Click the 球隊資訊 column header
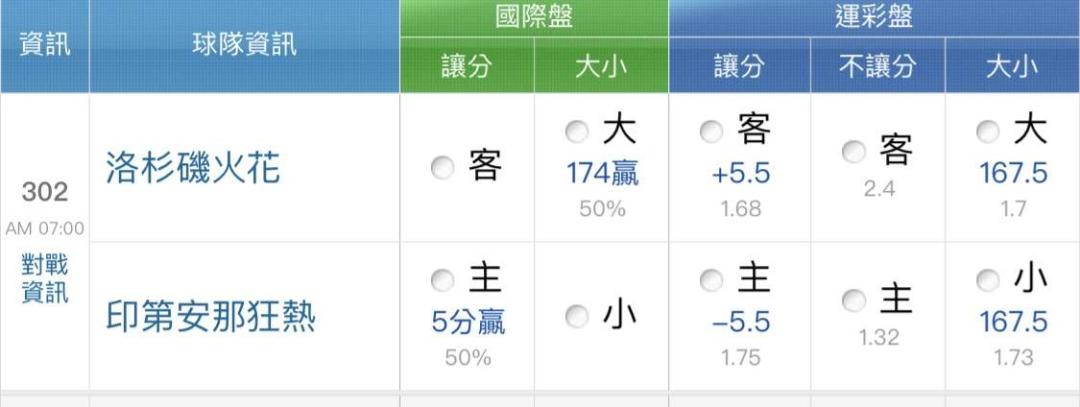 click(x=244, y=45)
